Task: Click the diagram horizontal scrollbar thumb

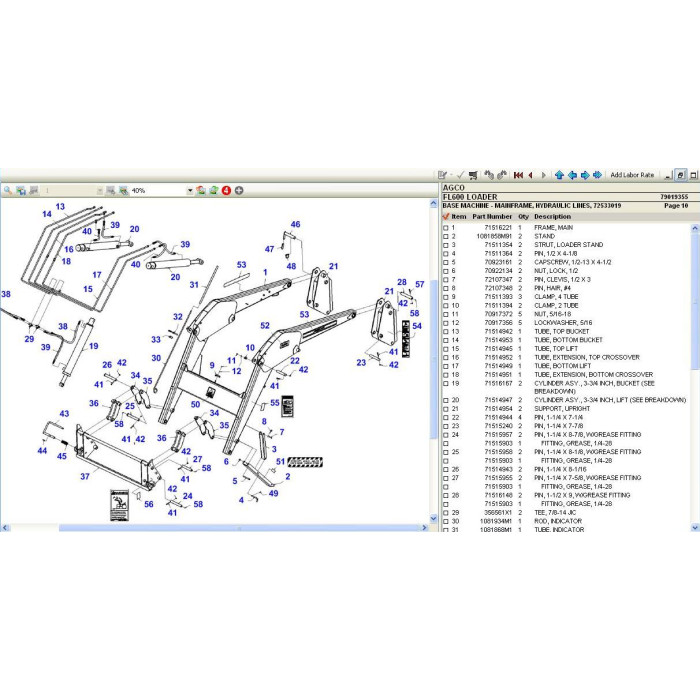Action: coord(238,528)
